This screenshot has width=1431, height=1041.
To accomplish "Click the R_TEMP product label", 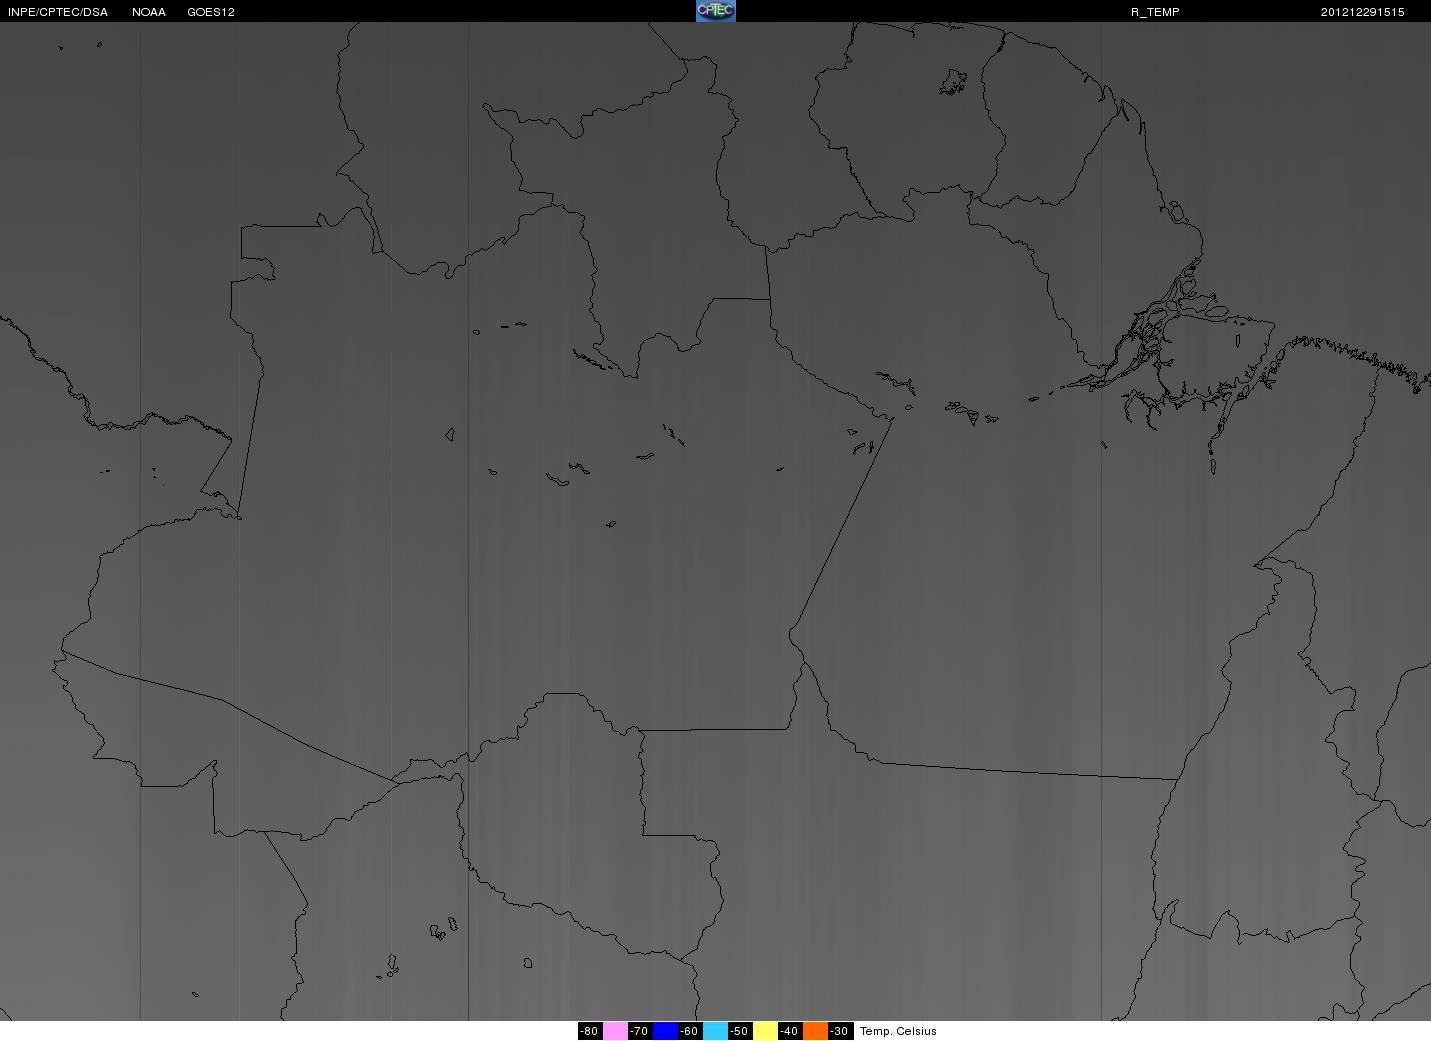I will 1155,12.
